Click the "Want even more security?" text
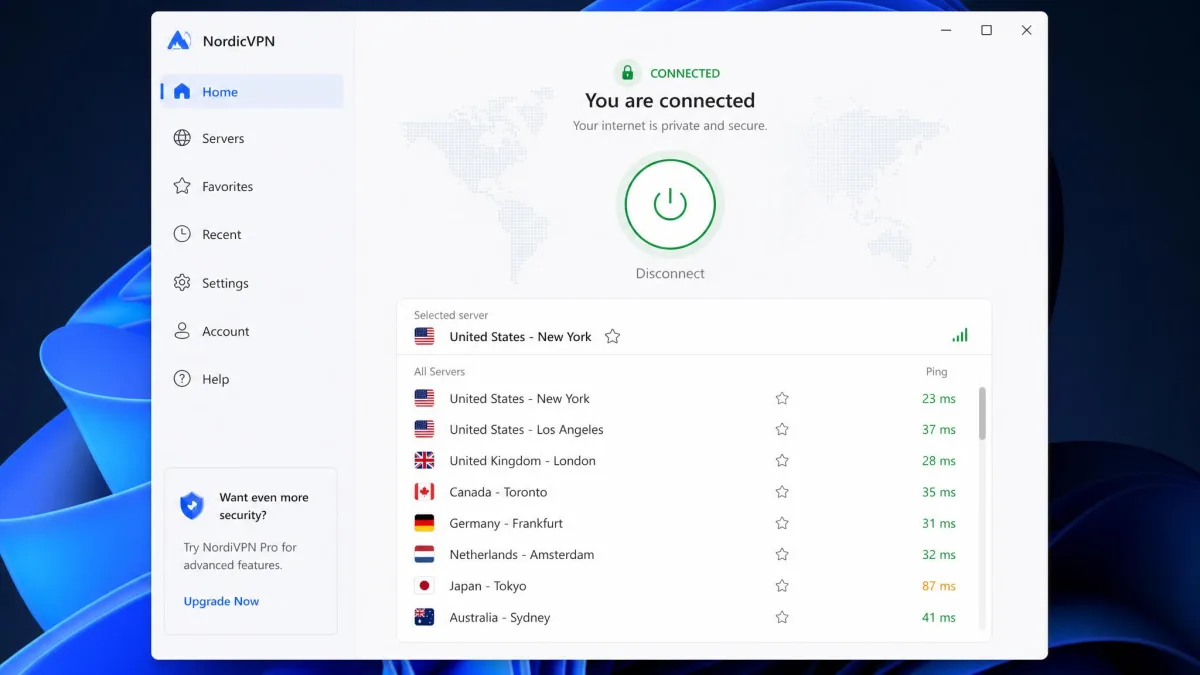Viewport: 1200px width, 675px height. (x=264, y=506)
